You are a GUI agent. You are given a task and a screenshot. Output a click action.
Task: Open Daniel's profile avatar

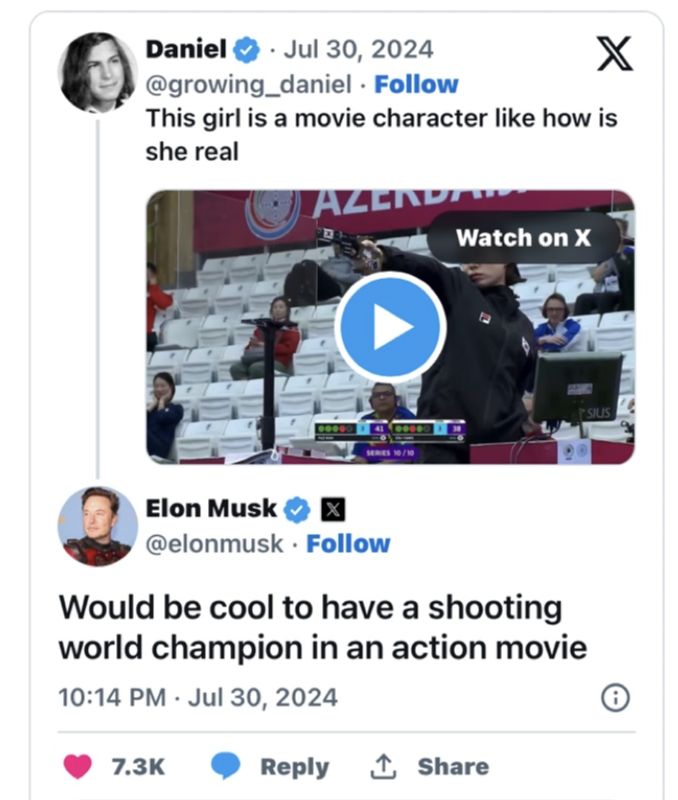point(98,72)
